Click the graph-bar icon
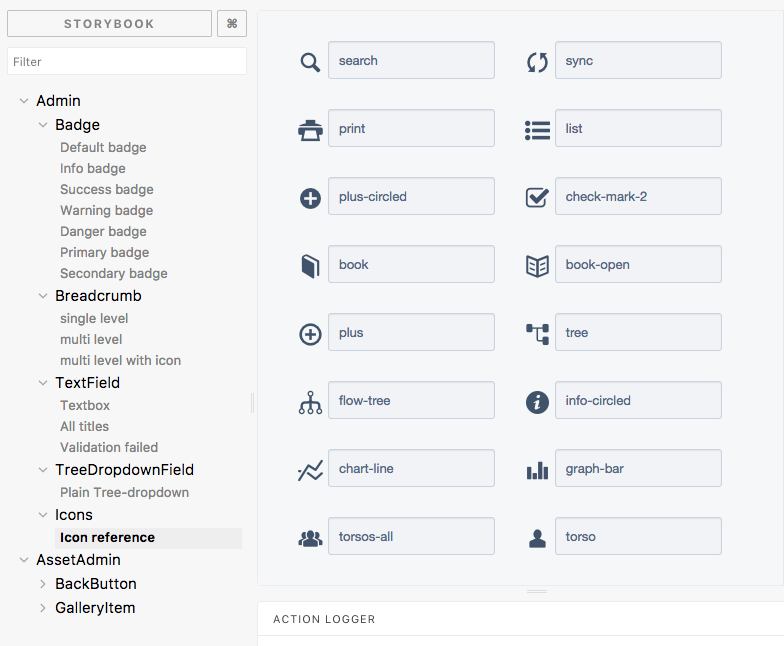 (x=537, y=470)
